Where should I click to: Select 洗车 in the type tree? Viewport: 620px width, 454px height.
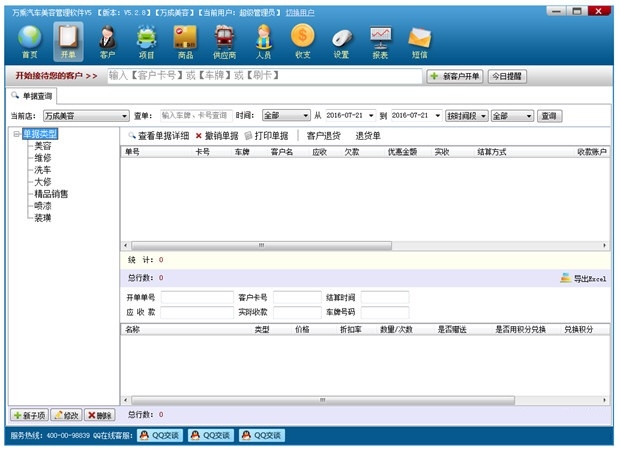[43, 170]
